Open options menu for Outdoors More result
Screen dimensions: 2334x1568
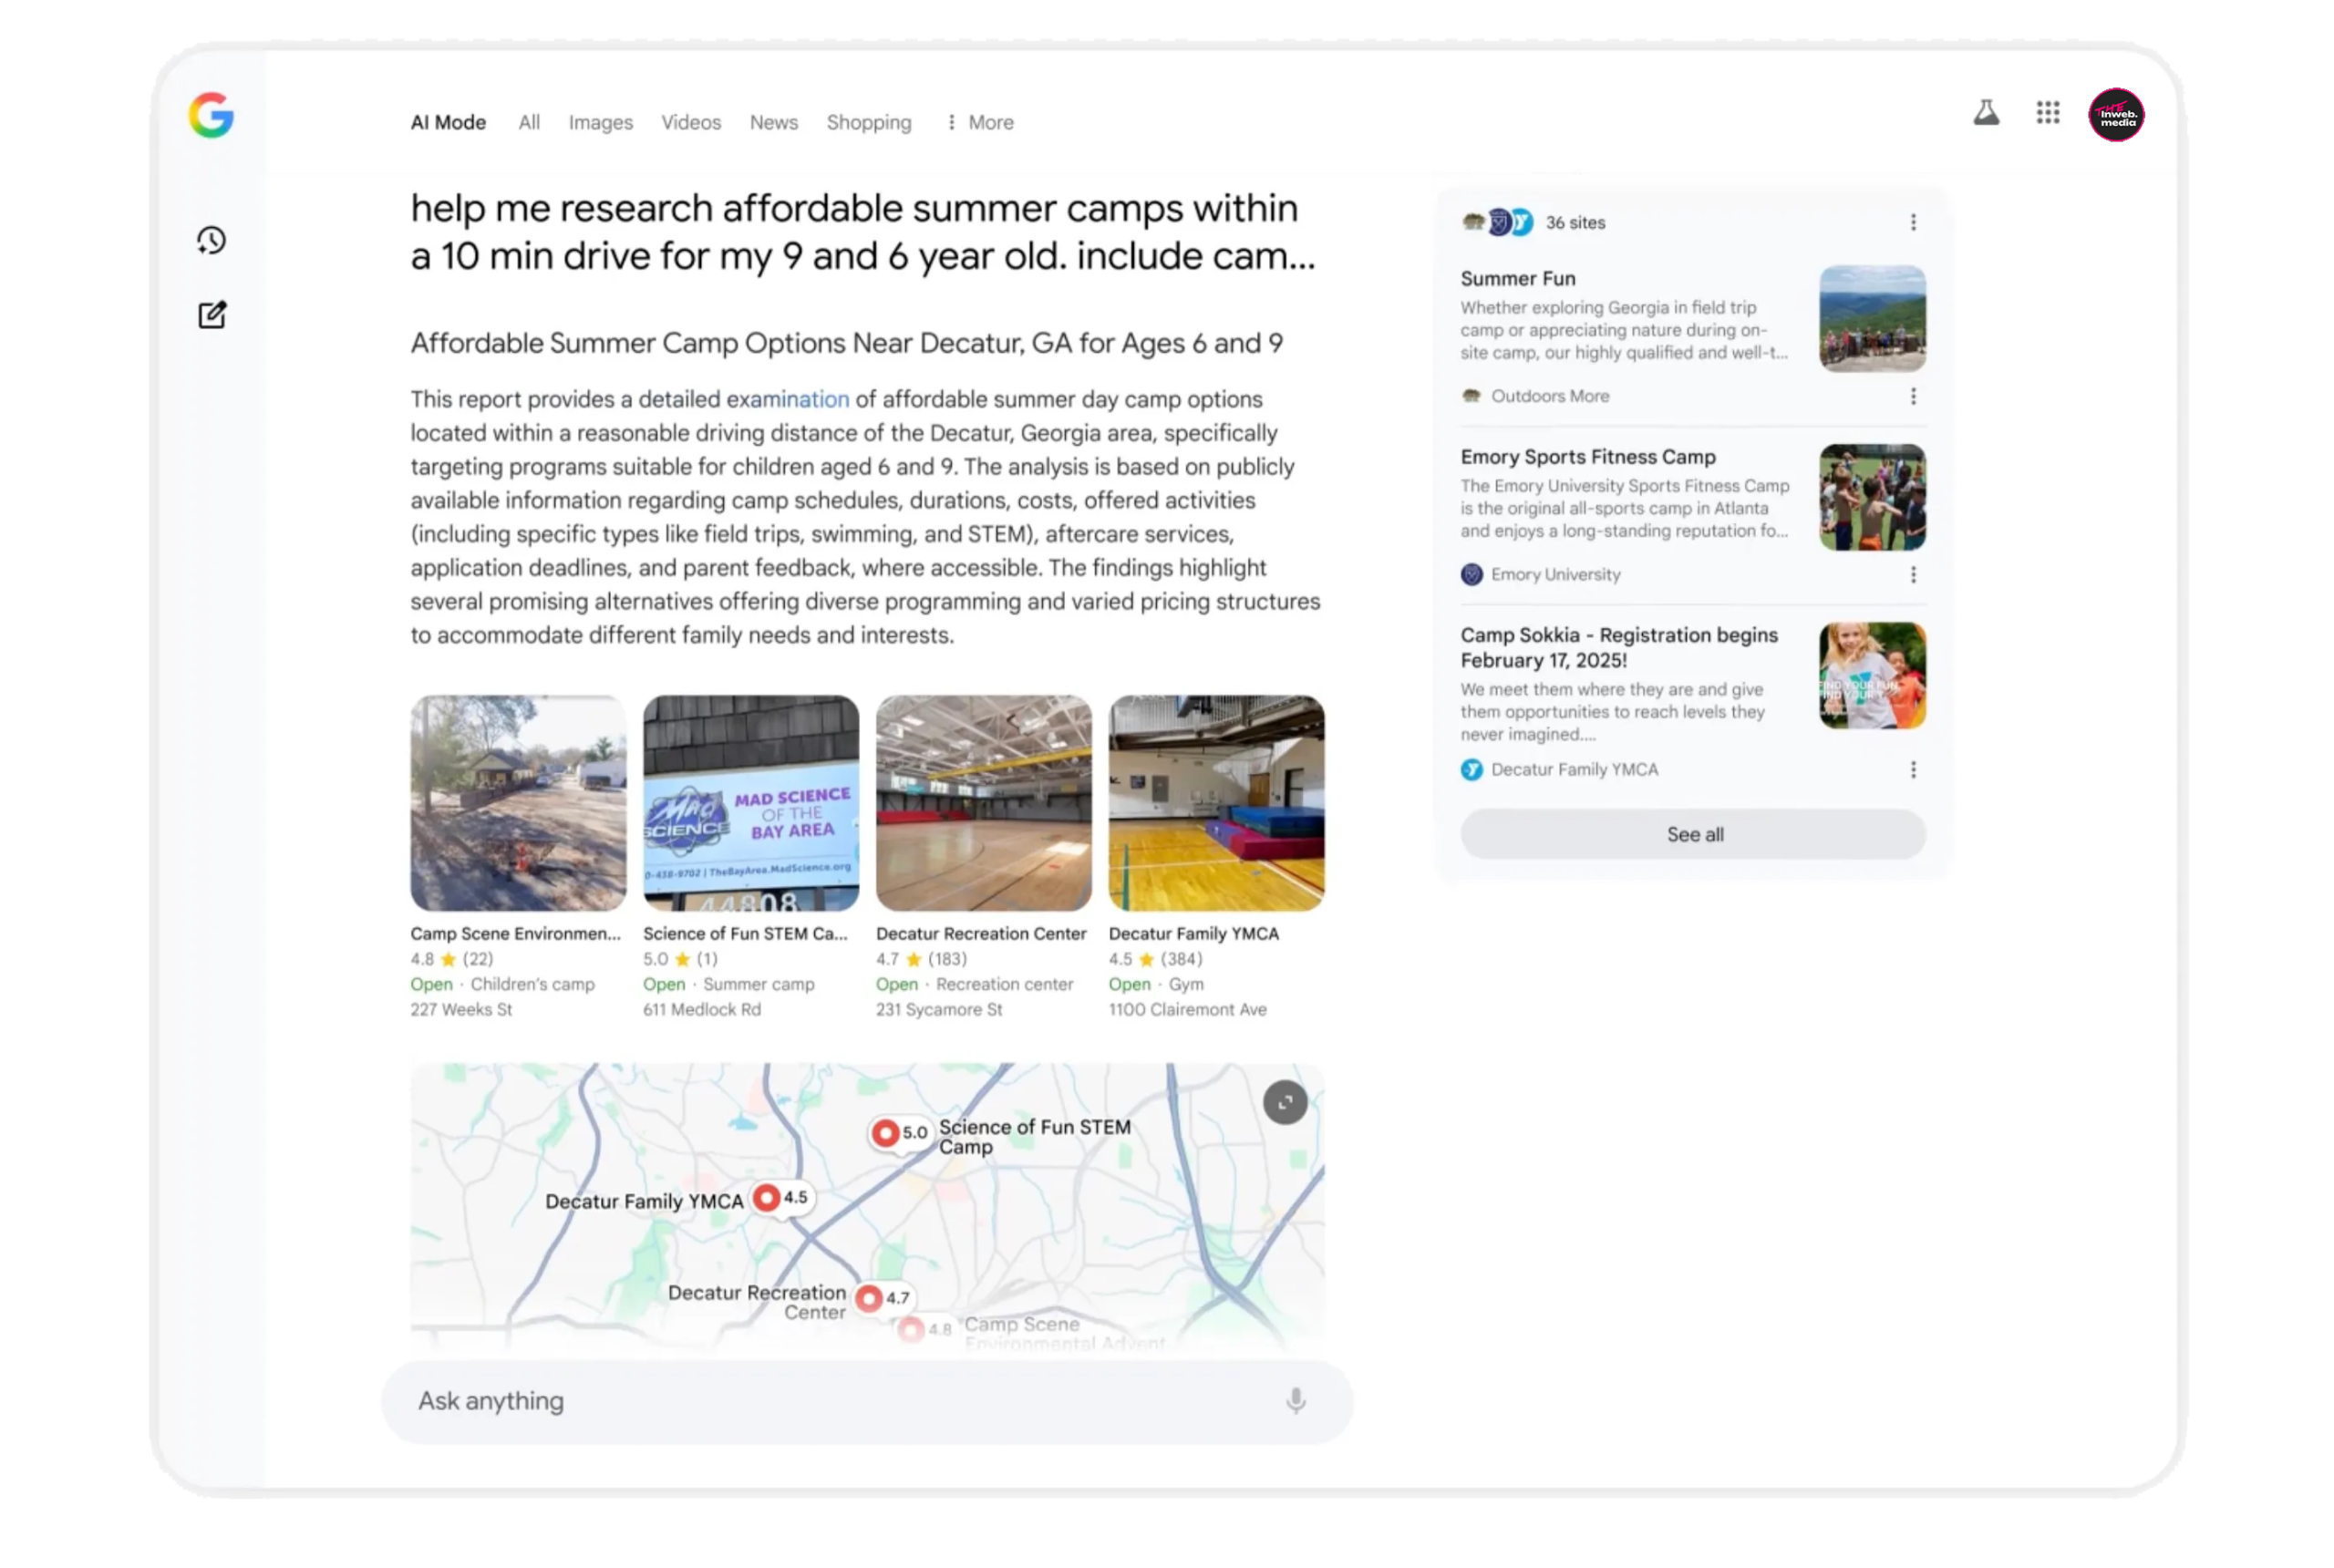coord(1913,396)
